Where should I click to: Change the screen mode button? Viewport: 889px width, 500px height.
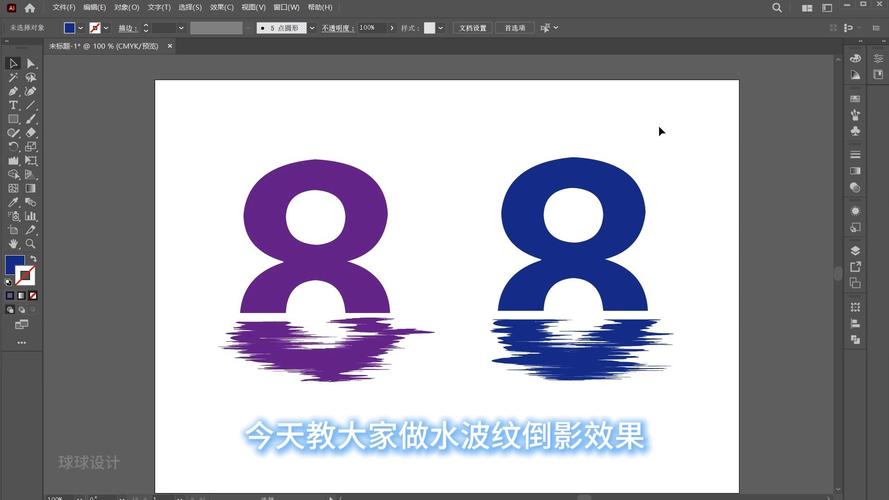[x=22, y=324]
